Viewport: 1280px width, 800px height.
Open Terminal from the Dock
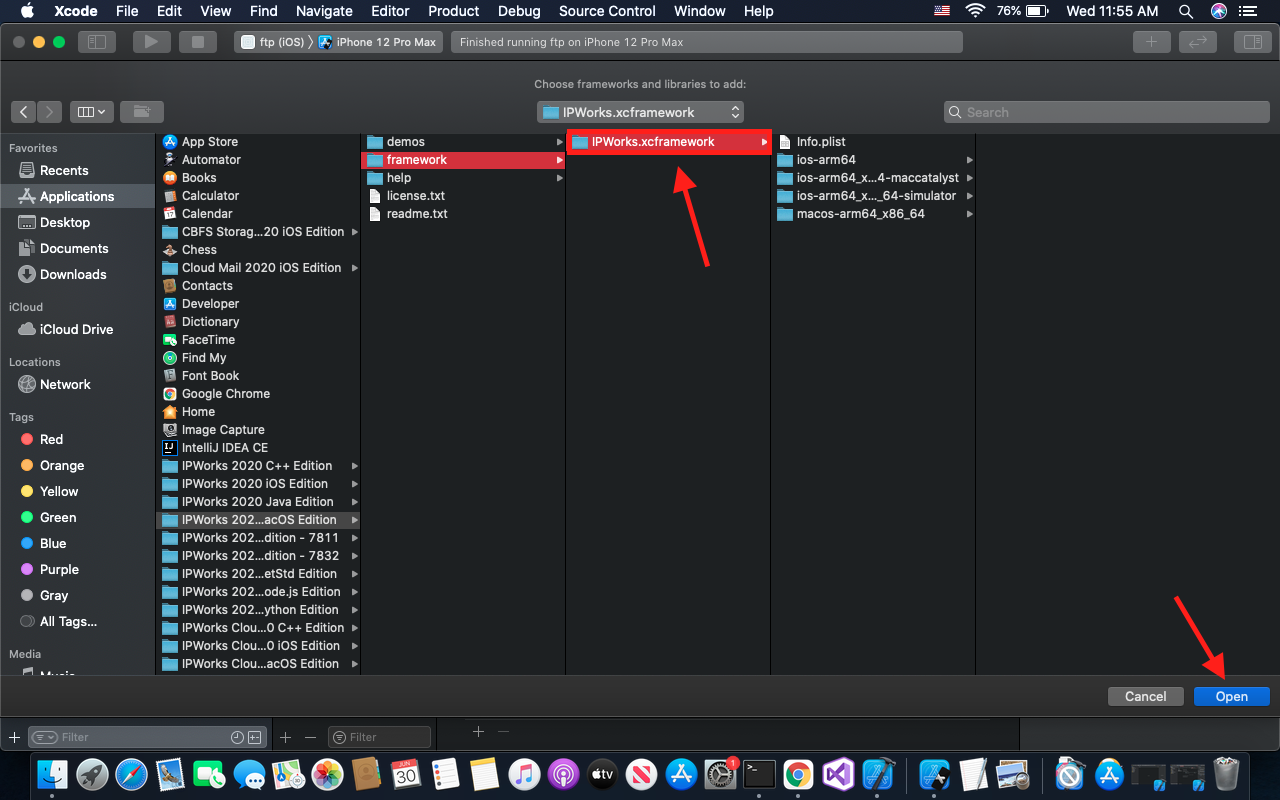tap(759, 774)
